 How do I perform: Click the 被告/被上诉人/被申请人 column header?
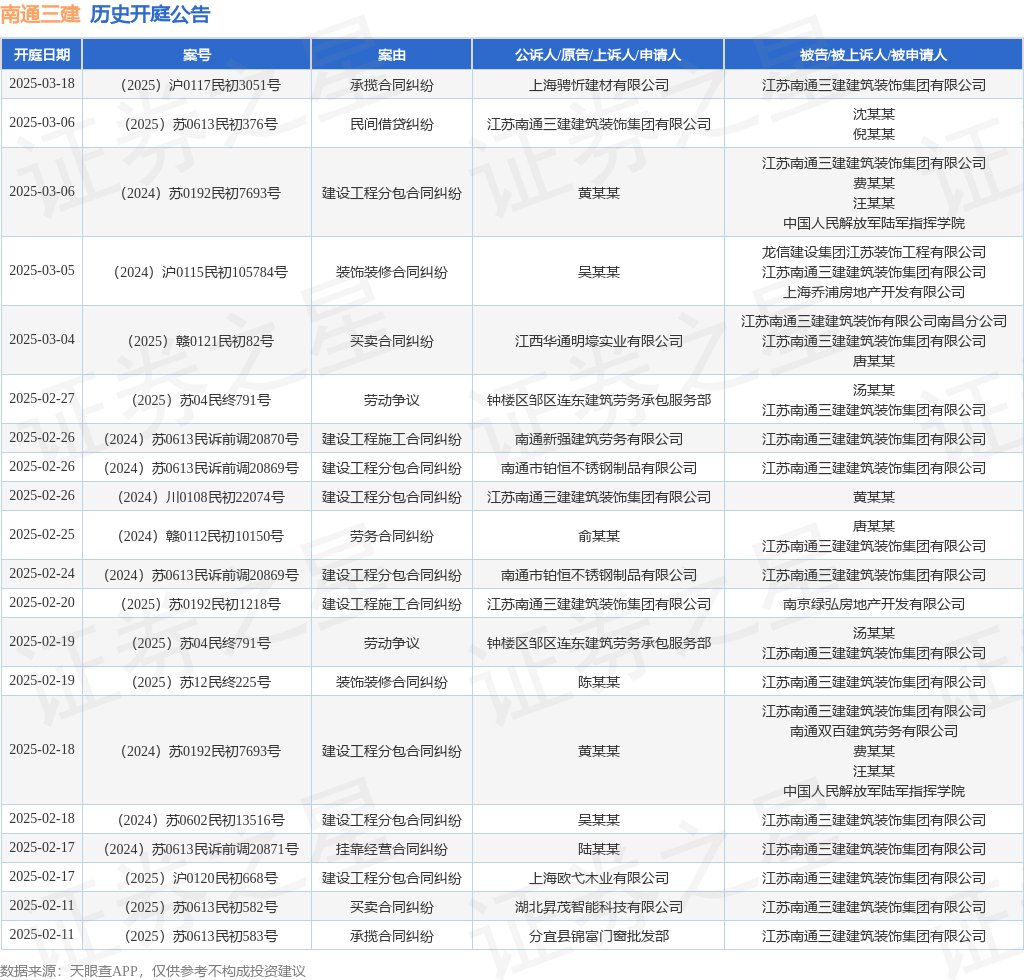point(874,55)
